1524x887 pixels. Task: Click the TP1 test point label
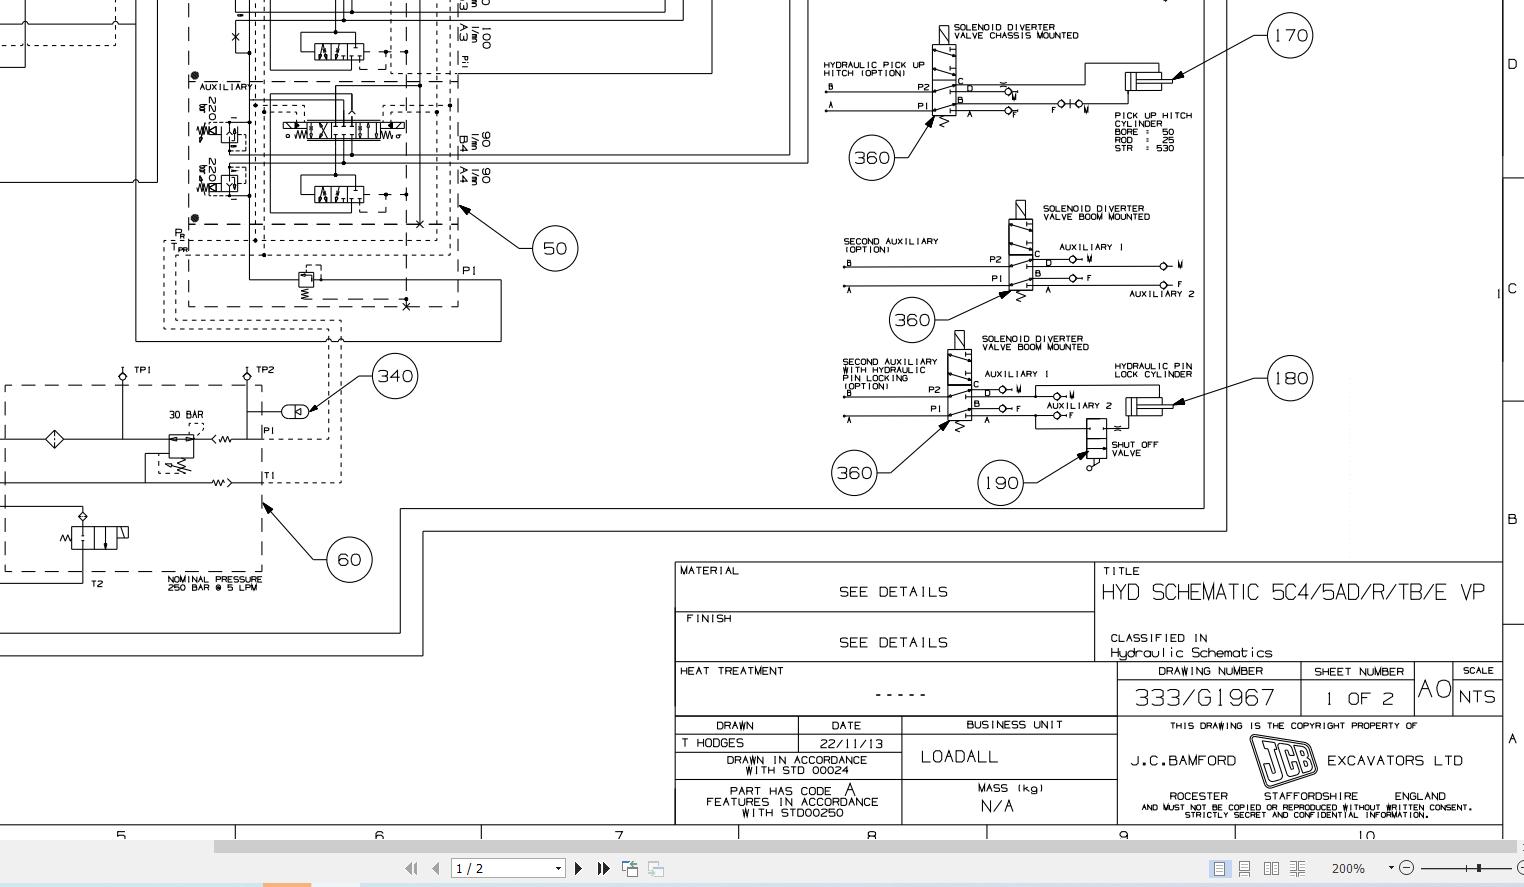143,370
